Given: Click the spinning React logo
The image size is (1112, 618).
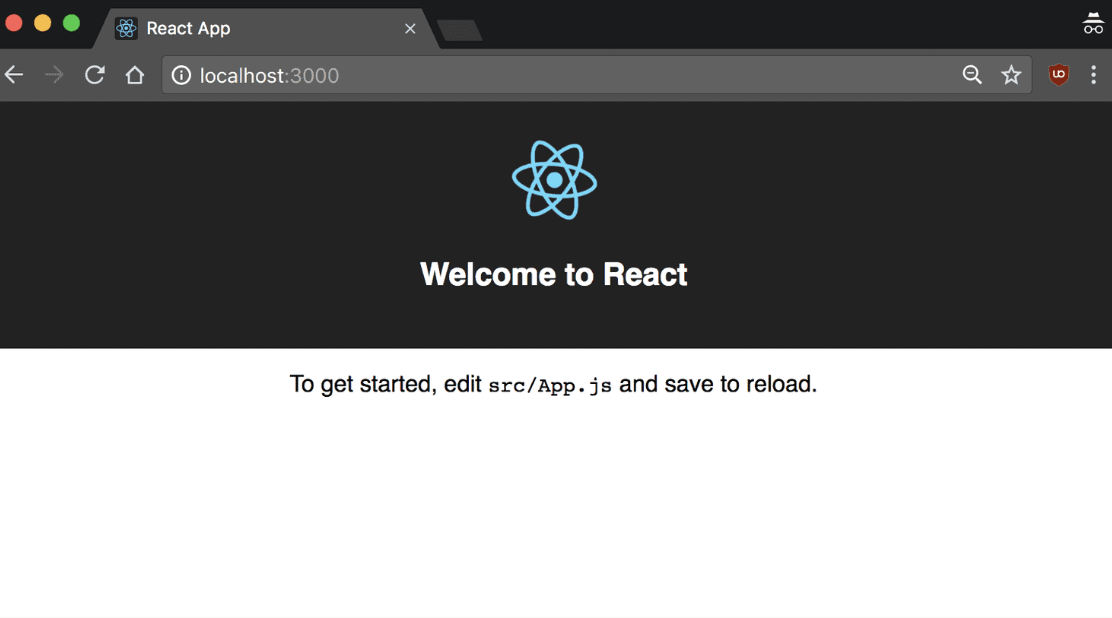Looking at the screenshot, I should point(555,180).
